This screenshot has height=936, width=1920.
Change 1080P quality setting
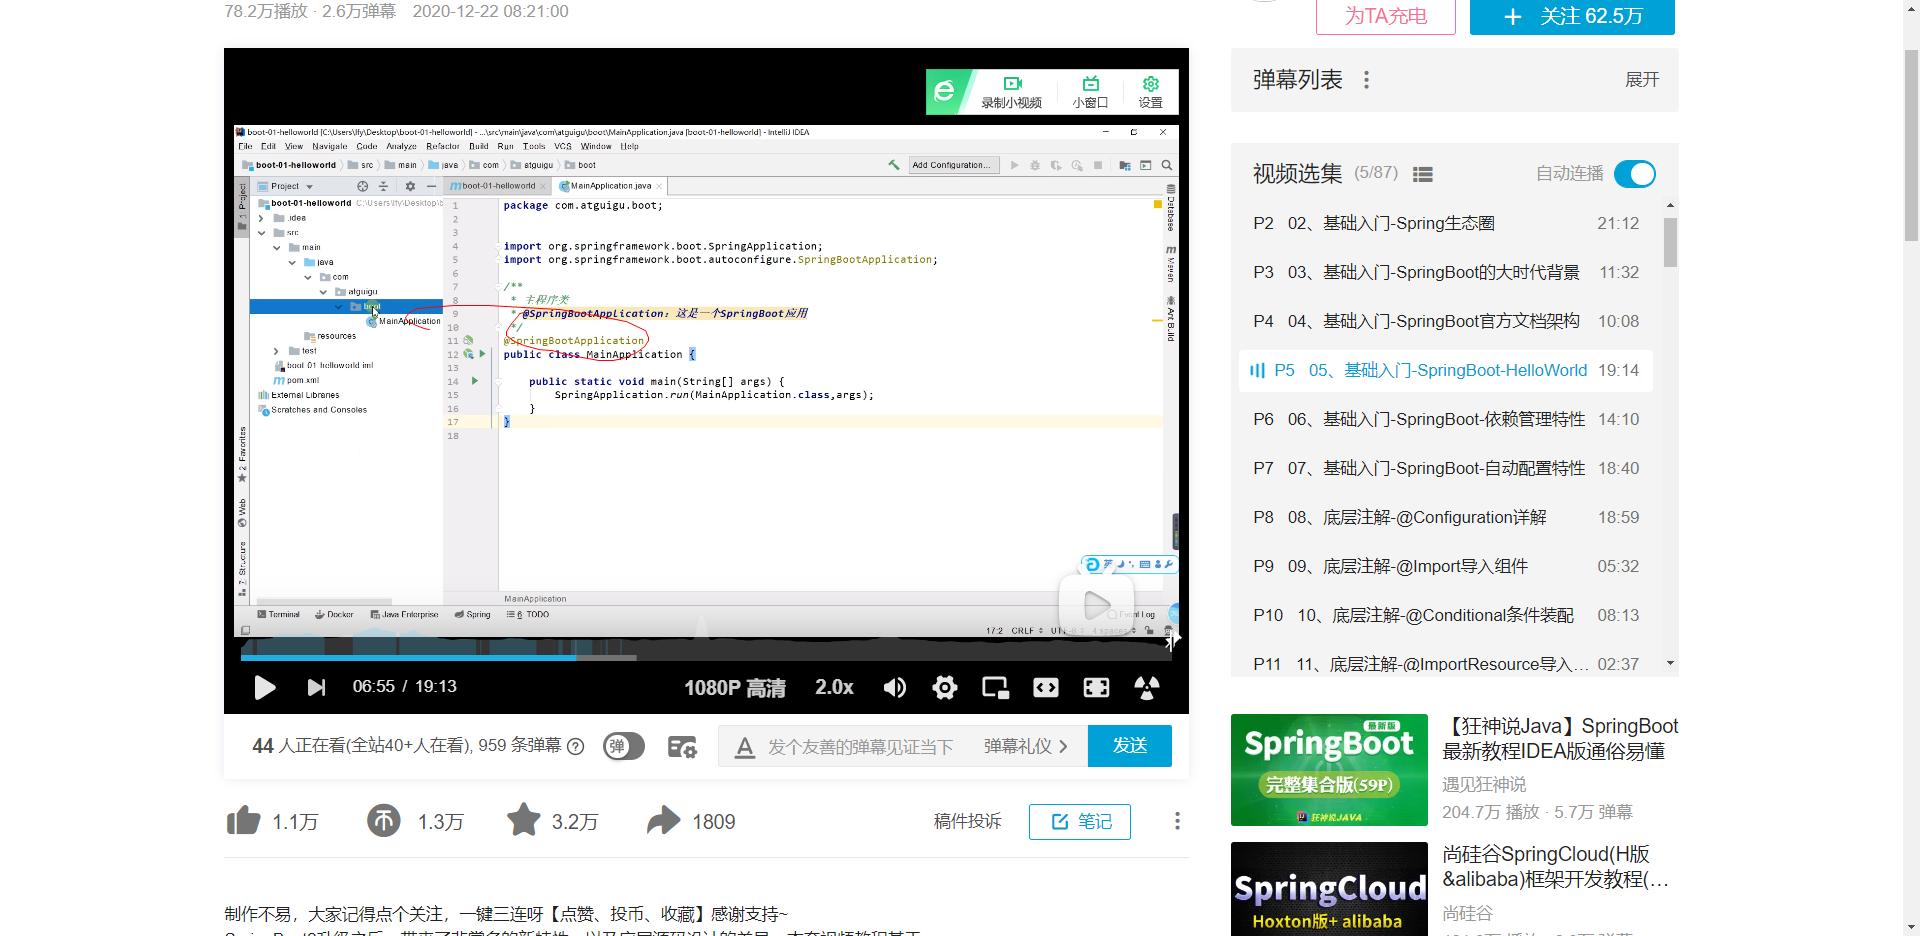735,688
